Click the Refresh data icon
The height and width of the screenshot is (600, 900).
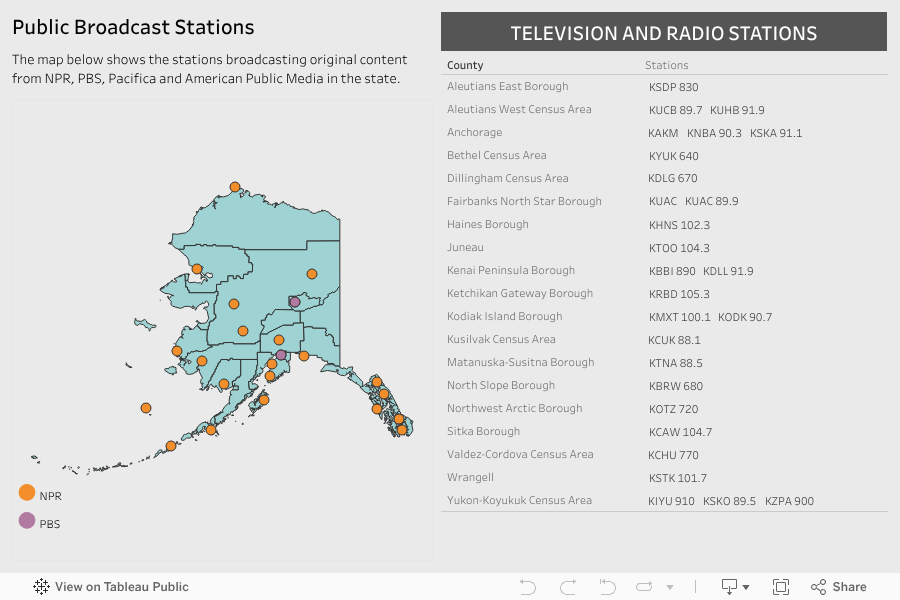click(644, 586)
